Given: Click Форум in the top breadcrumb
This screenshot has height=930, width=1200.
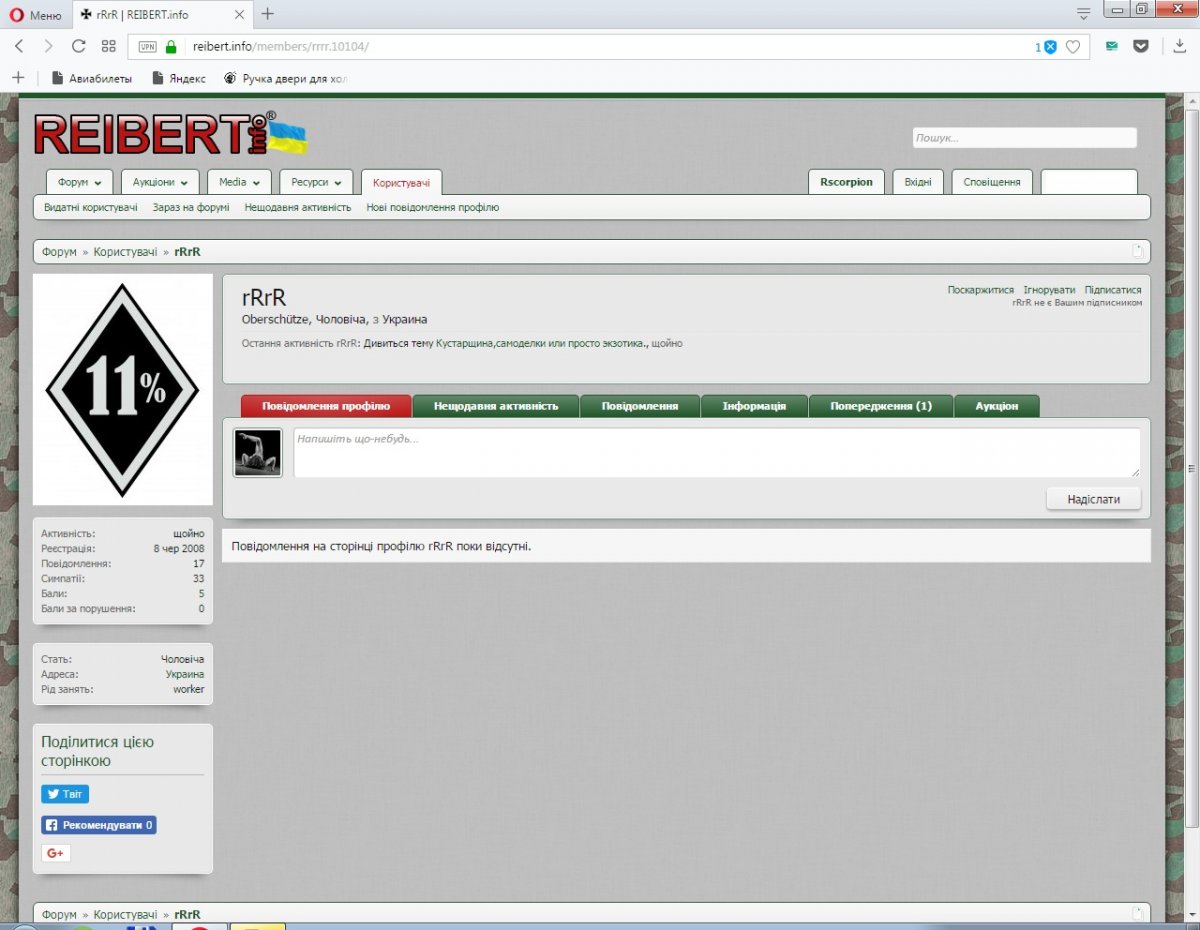Looking at the screenshot, I should (59, 252).
